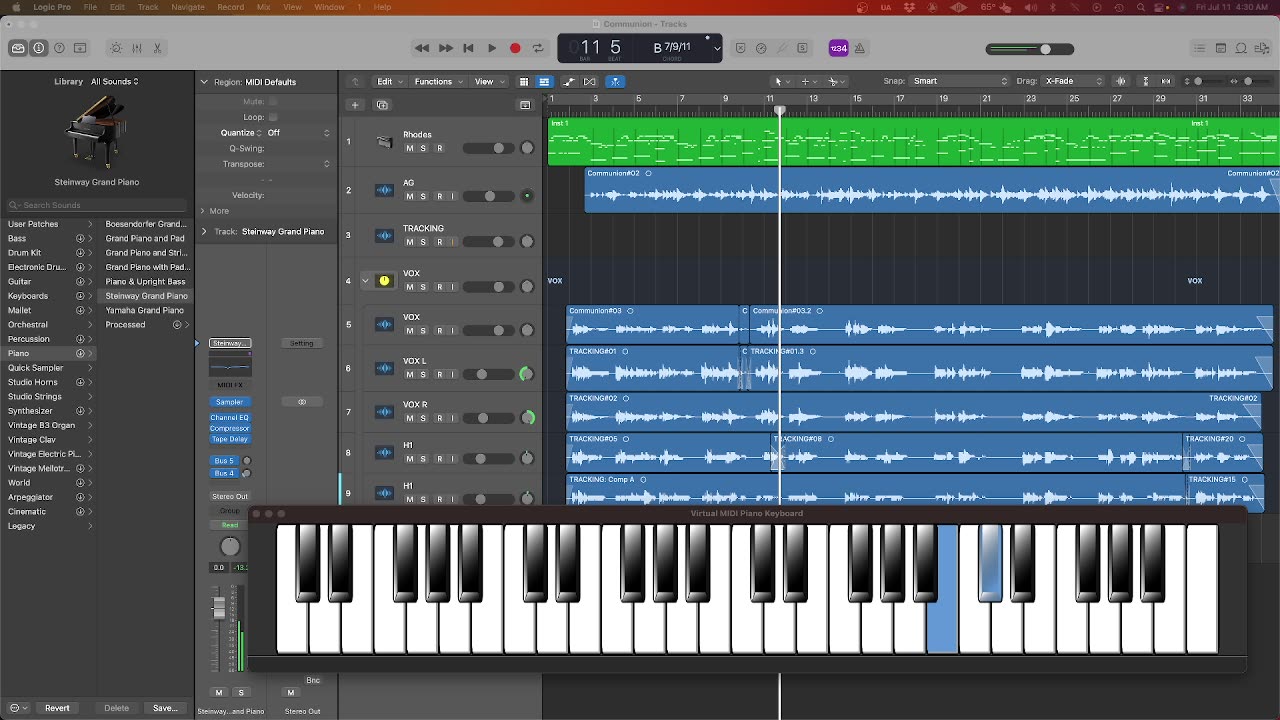Toggle the metronome click button
The height and width of the screenshot is (720, 1280).
(860, 48)
